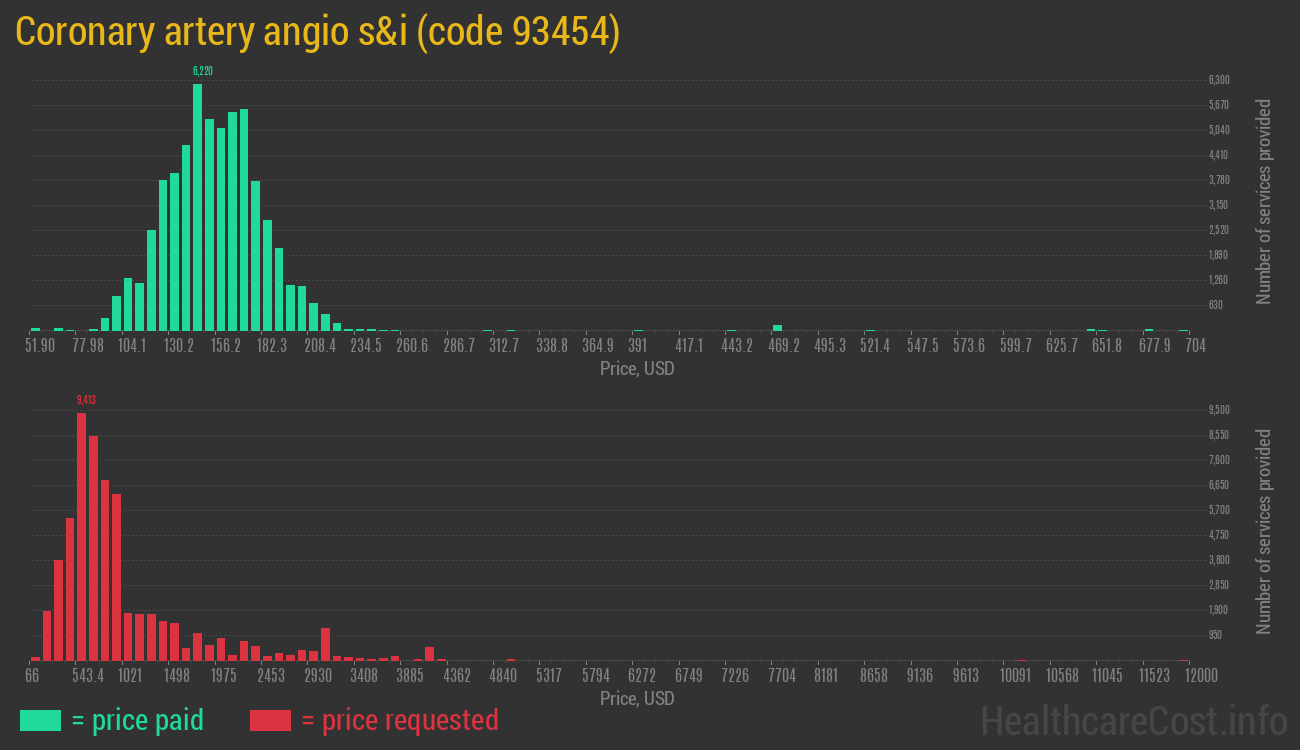Click the small green bar near 469.2

(x=777, y=327)
